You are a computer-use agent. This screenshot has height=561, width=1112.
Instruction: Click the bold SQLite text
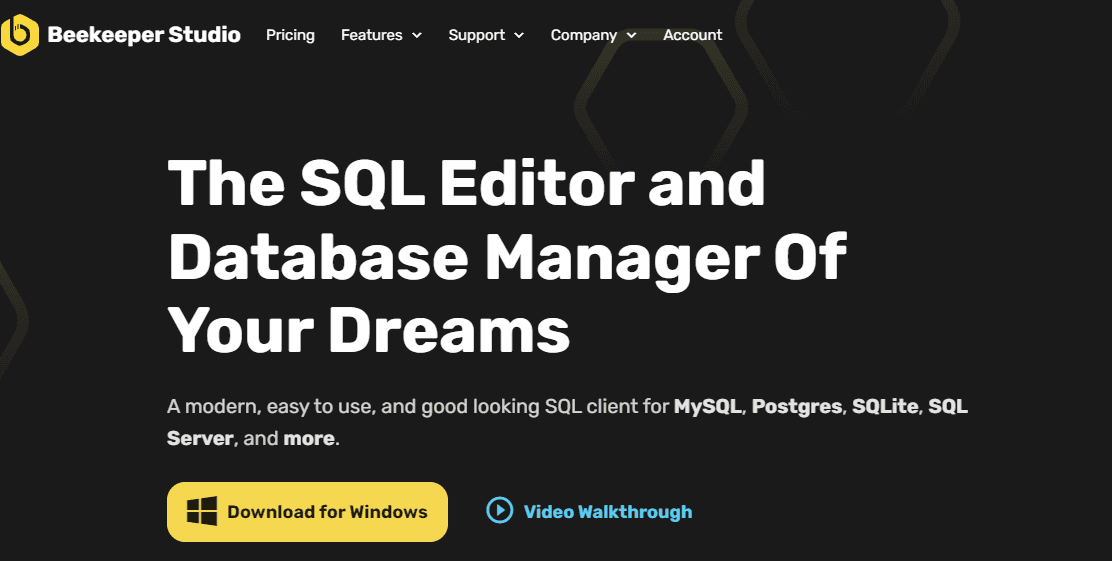pos(885,406)
